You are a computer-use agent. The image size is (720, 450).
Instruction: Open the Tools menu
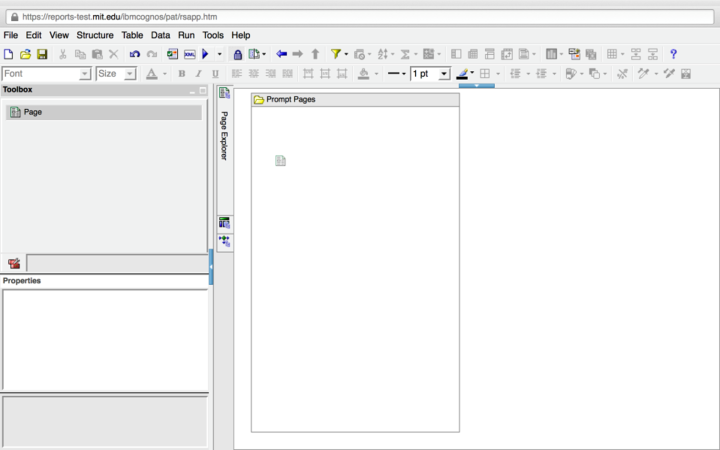coord(213,35)
